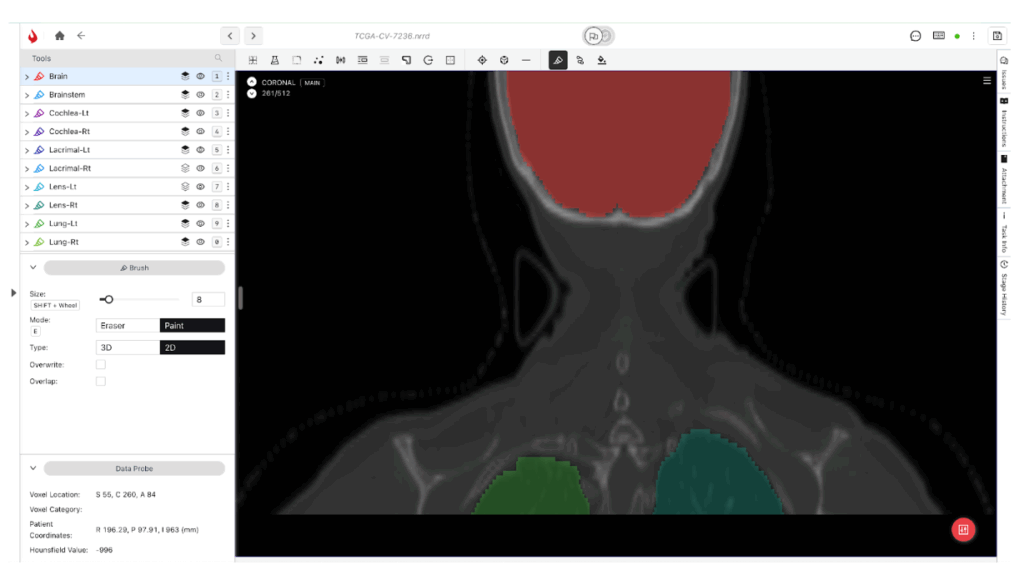This screenshot has height=575, width=1024.
Task: Expand the Brain tool row
Action: tap(27, 76)
